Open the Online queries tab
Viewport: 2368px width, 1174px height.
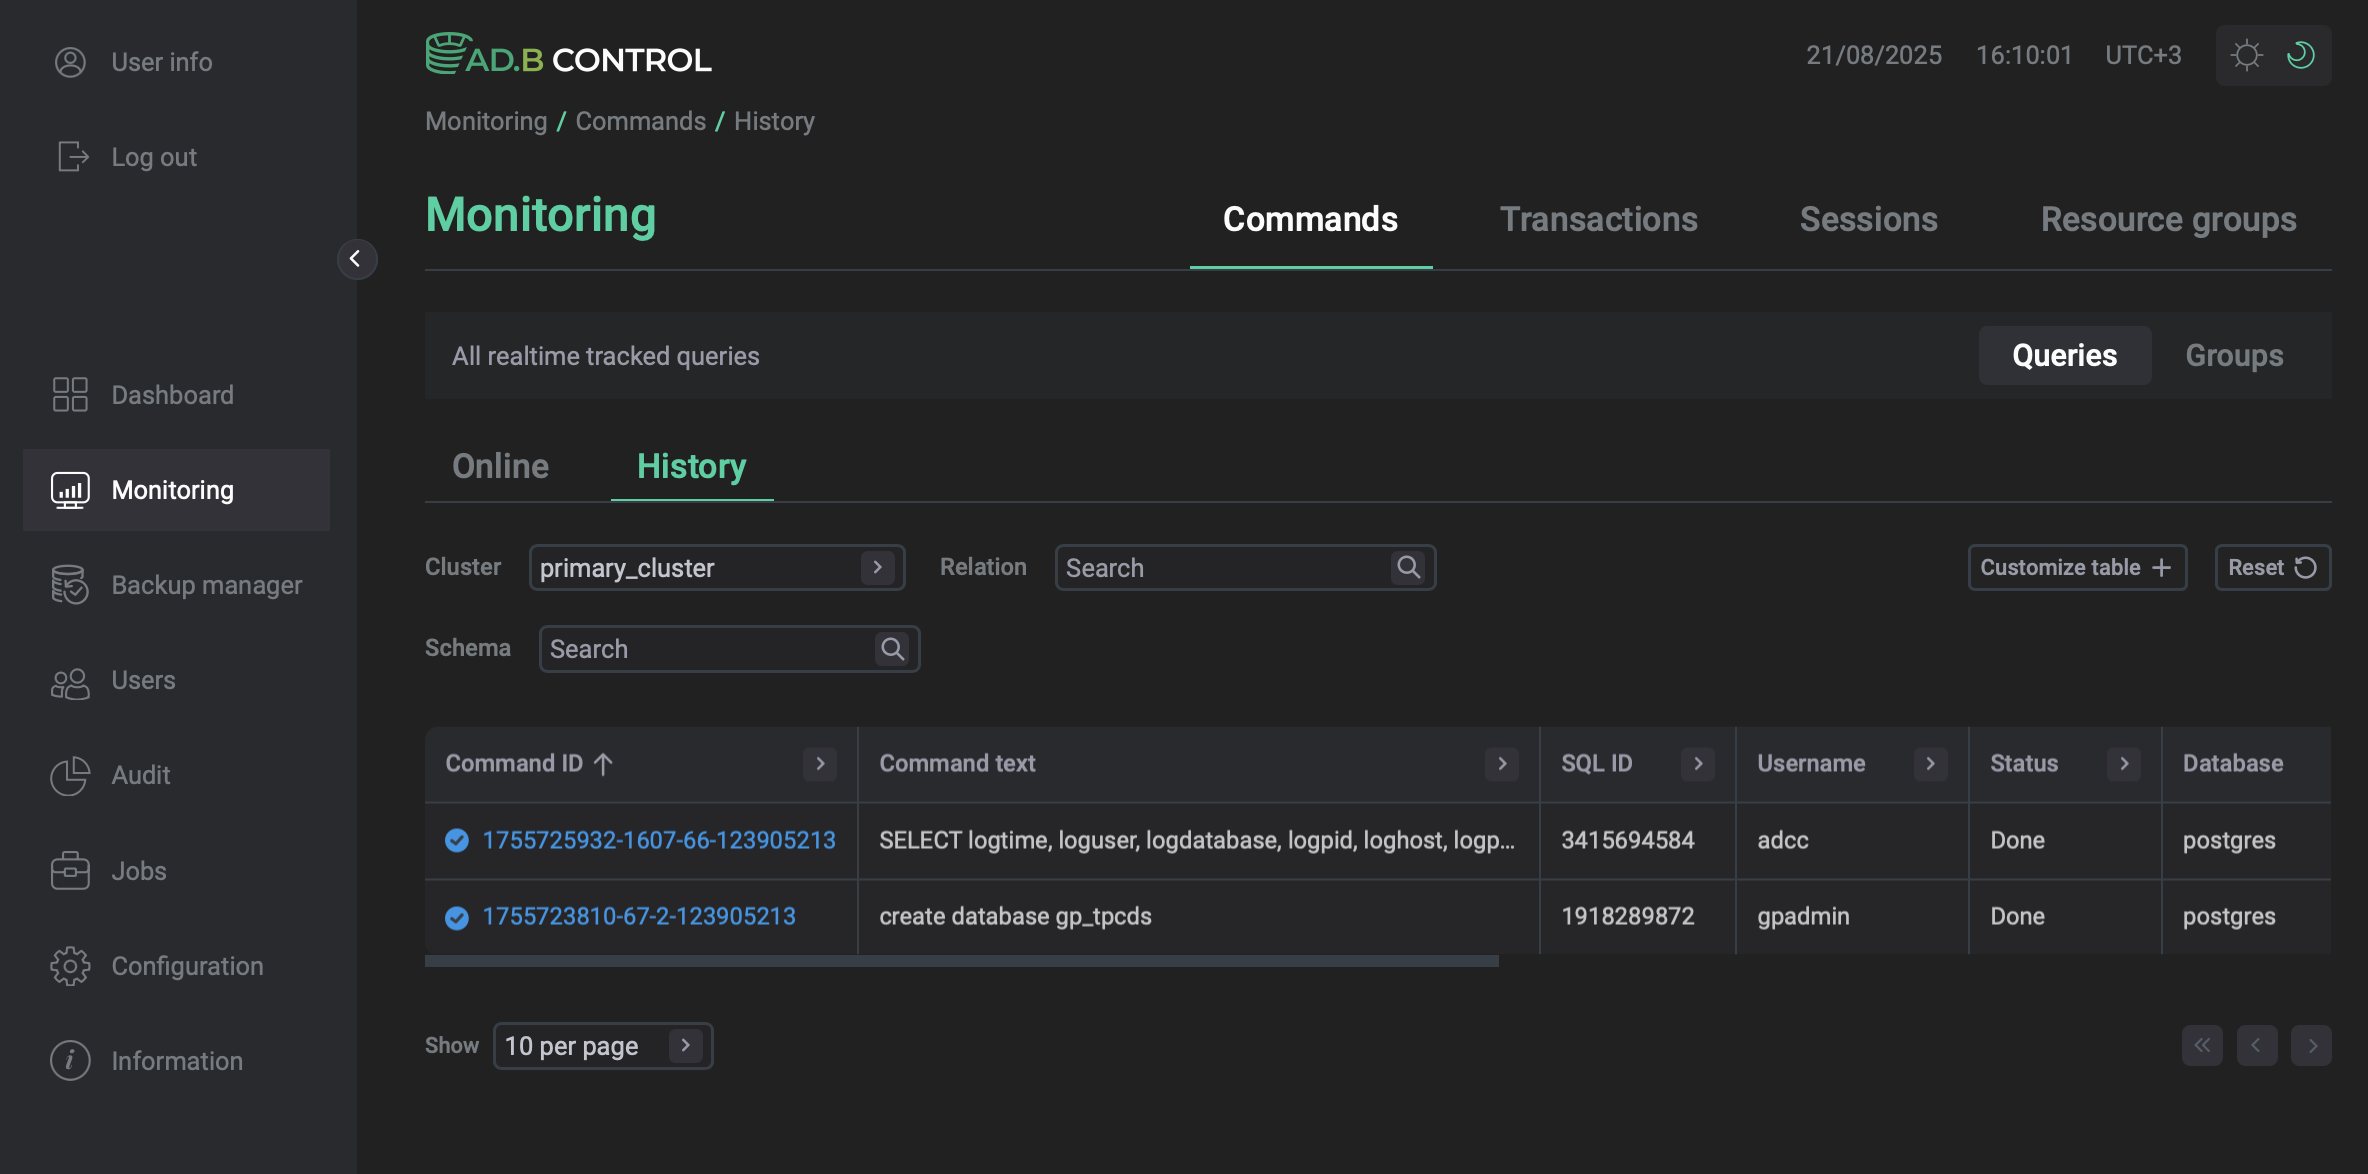500,466
